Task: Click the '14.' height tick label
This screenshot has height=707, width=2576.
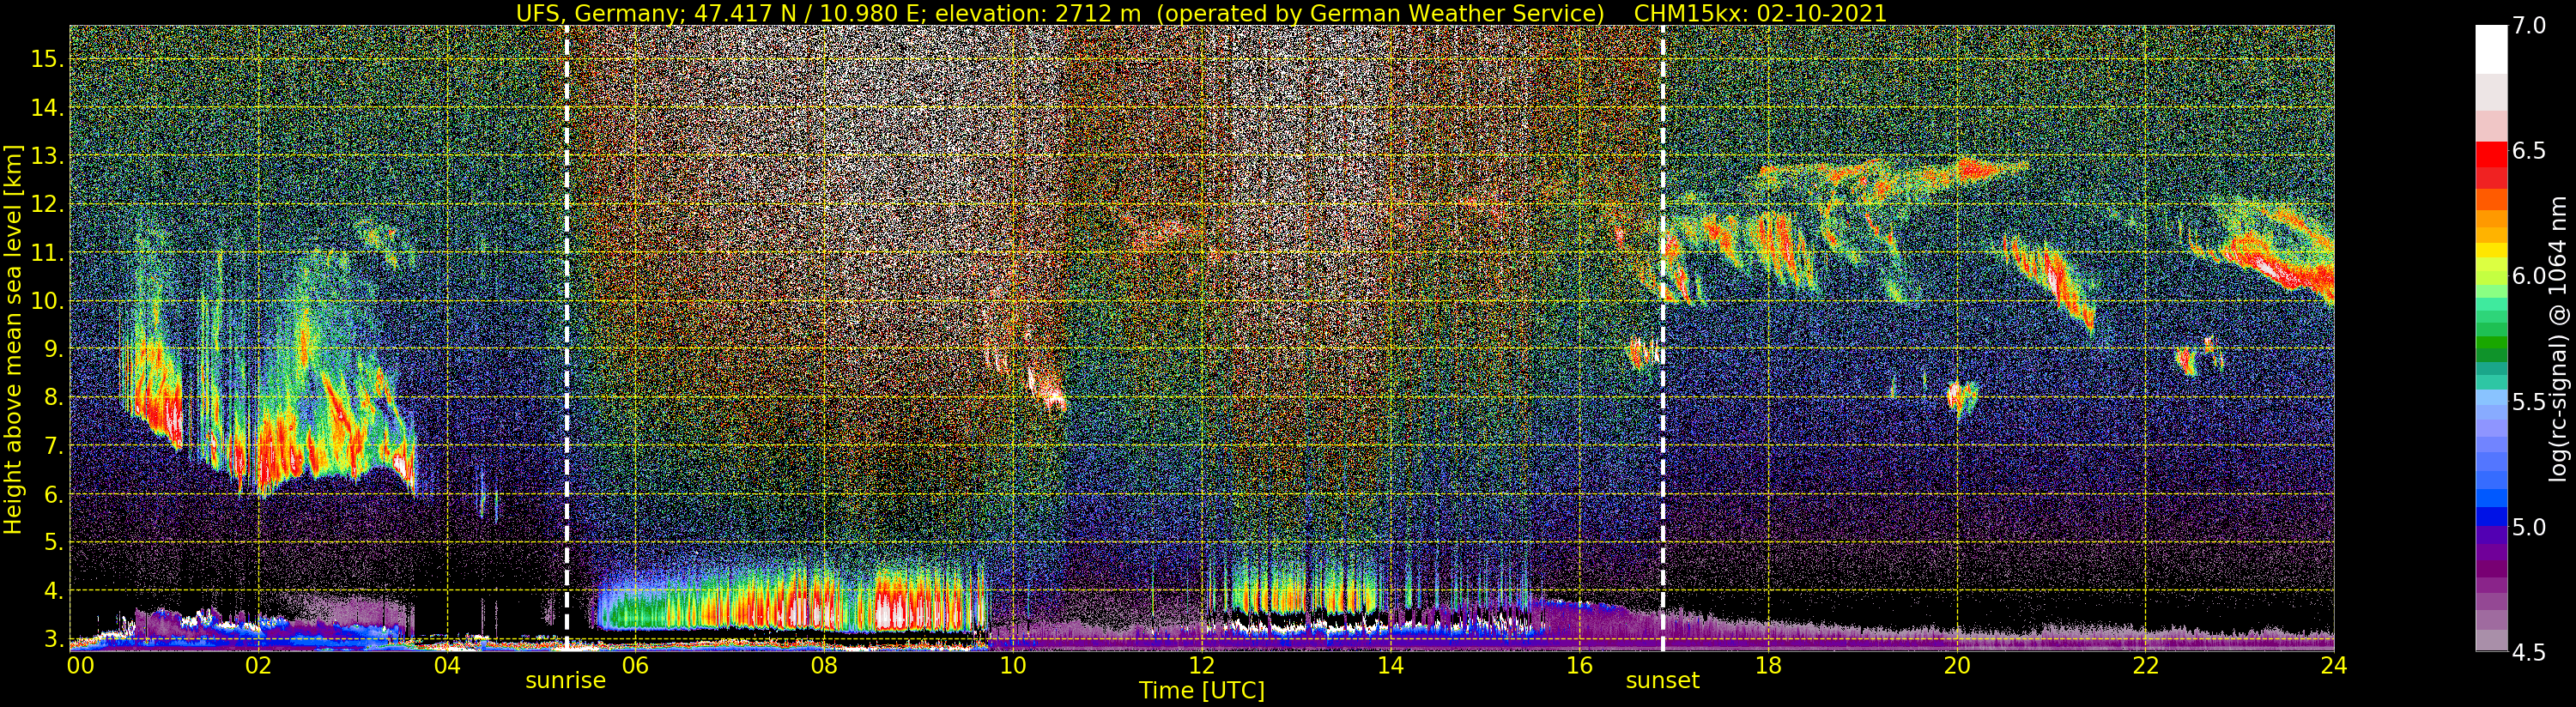Action: click(x=47, y=108)
